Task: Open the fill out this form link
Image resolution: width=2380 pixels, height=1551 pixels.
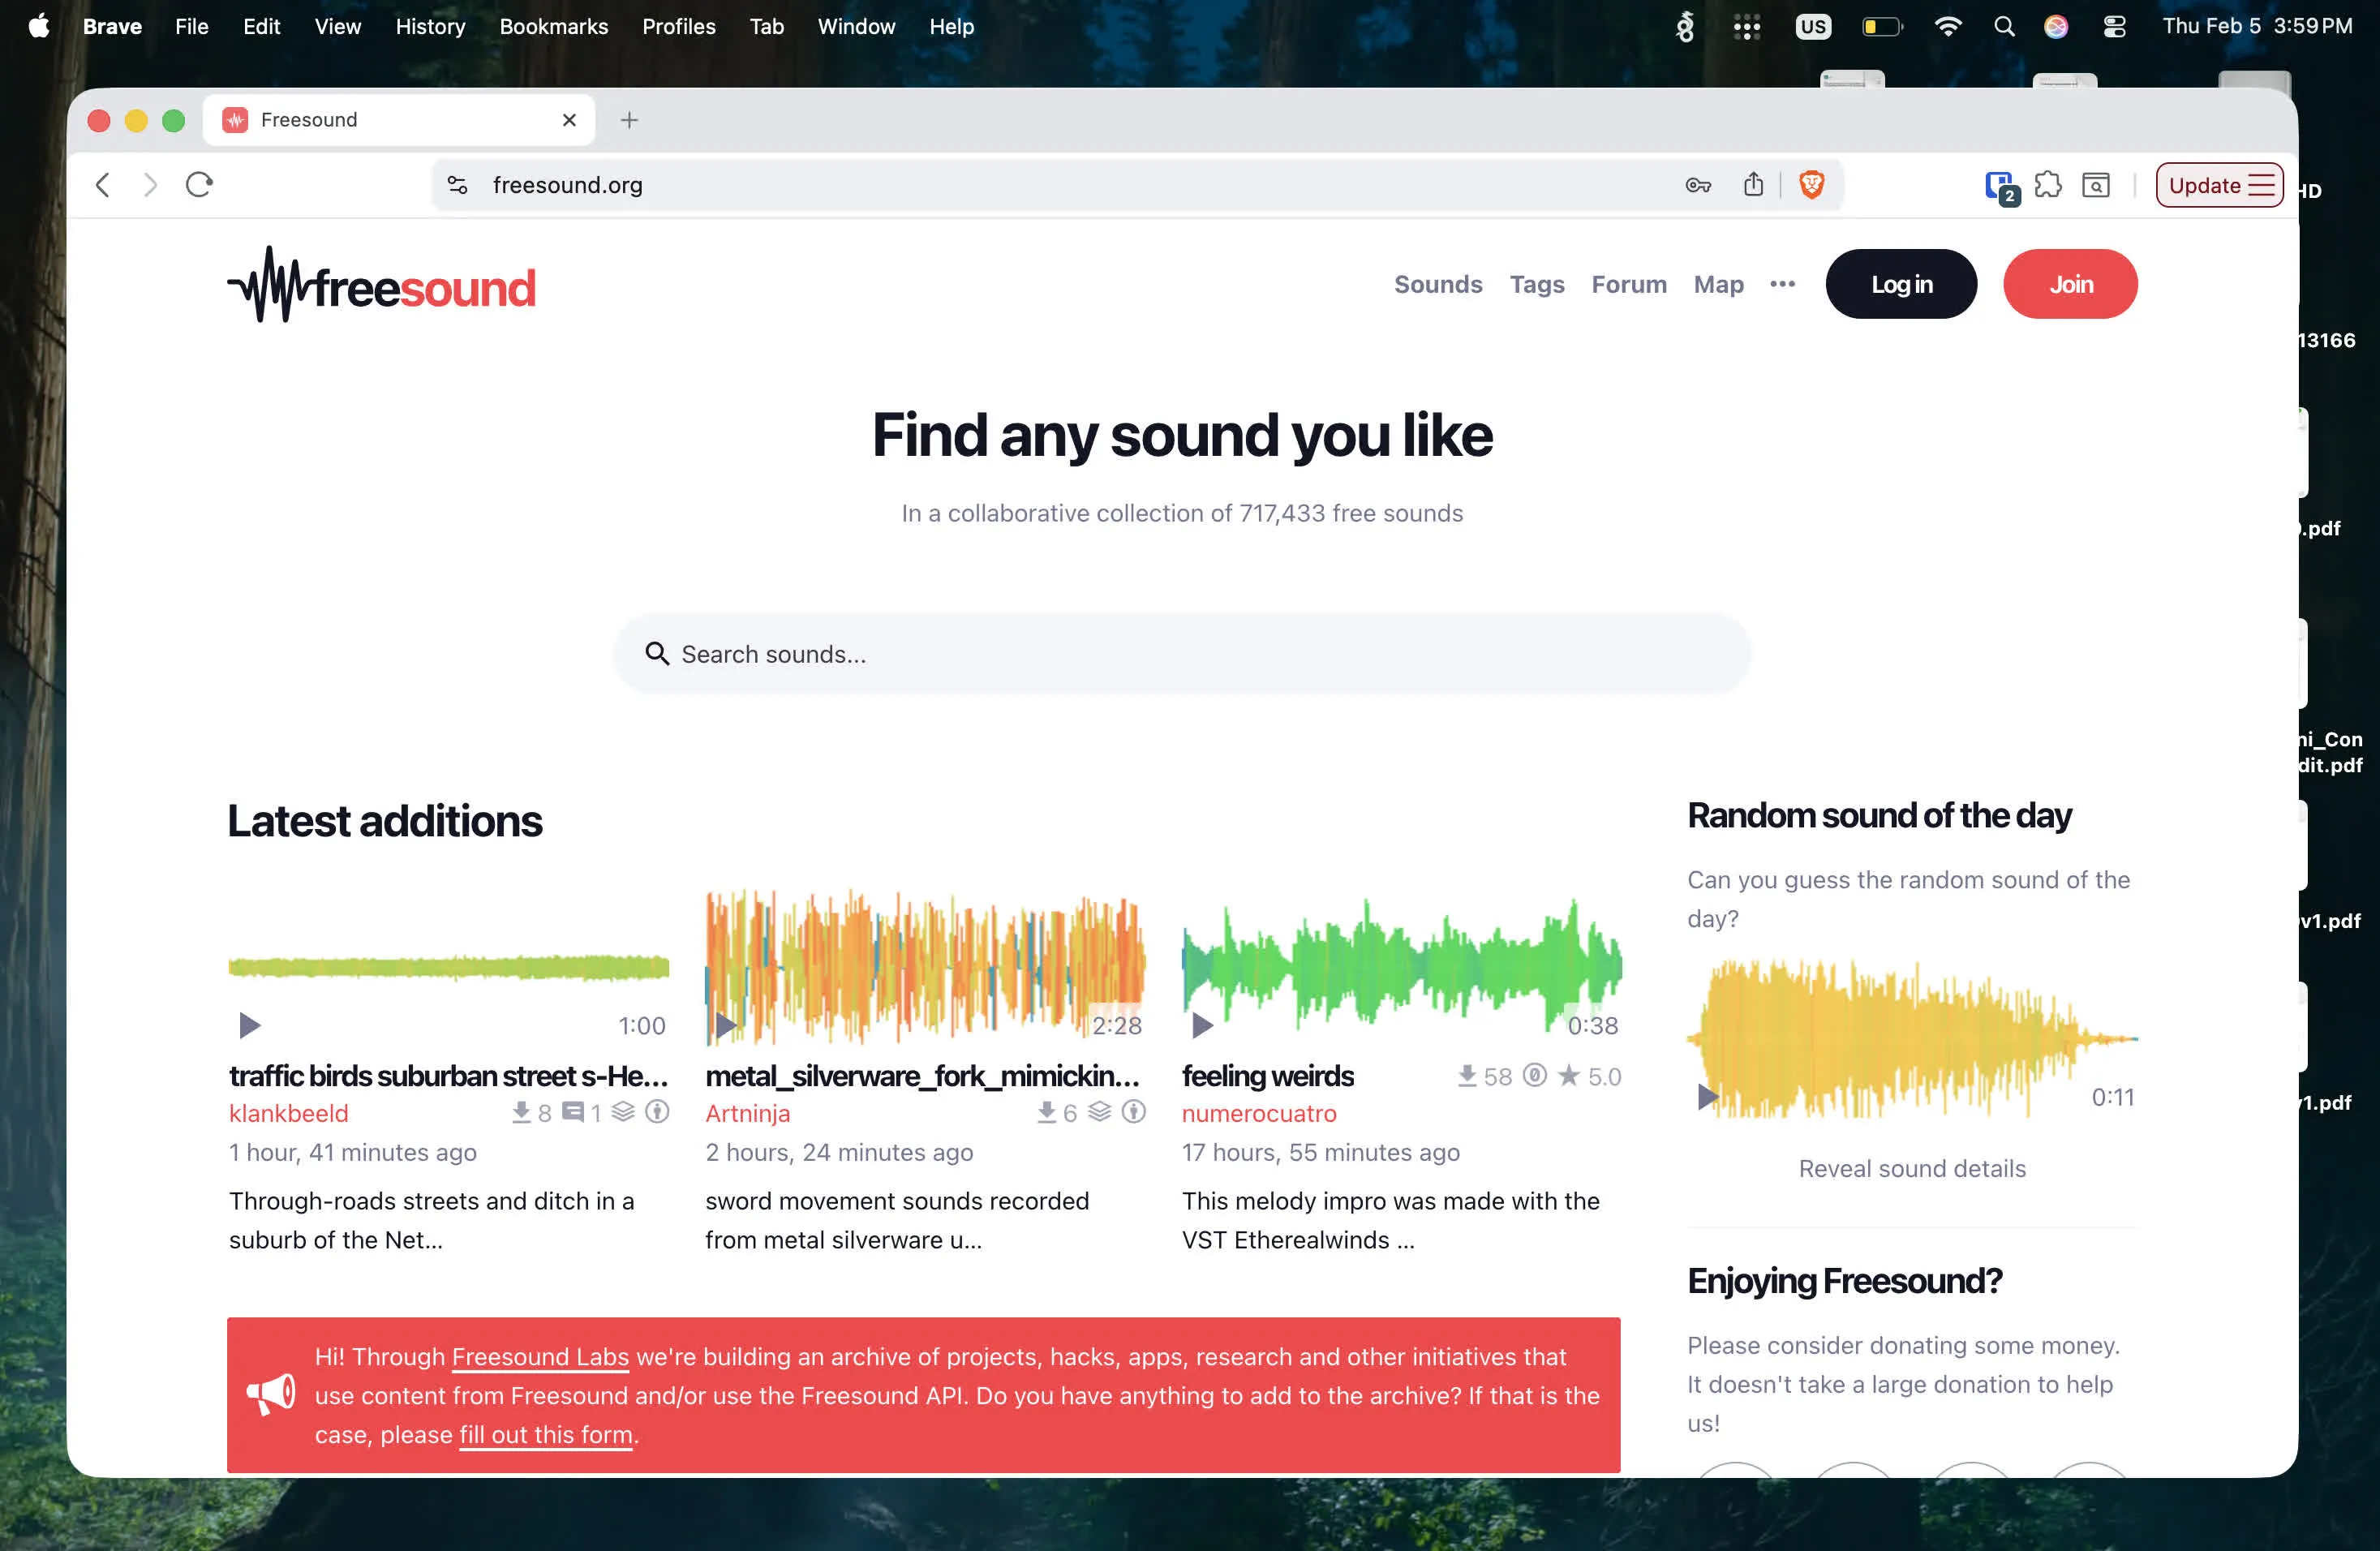Action: pyautogui.click(x=546, y=1434)
